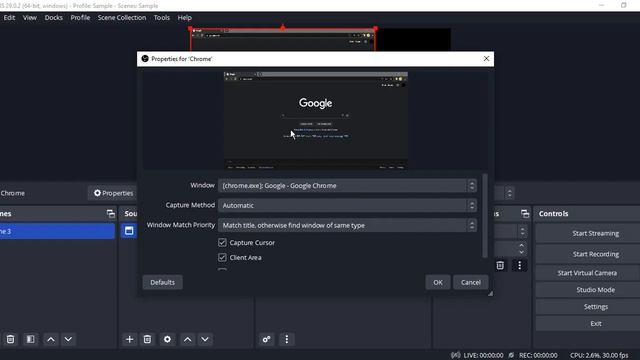Click the Chrome preview thumbnail in the dialog
The image size is (640, 360).
[316, 120]
